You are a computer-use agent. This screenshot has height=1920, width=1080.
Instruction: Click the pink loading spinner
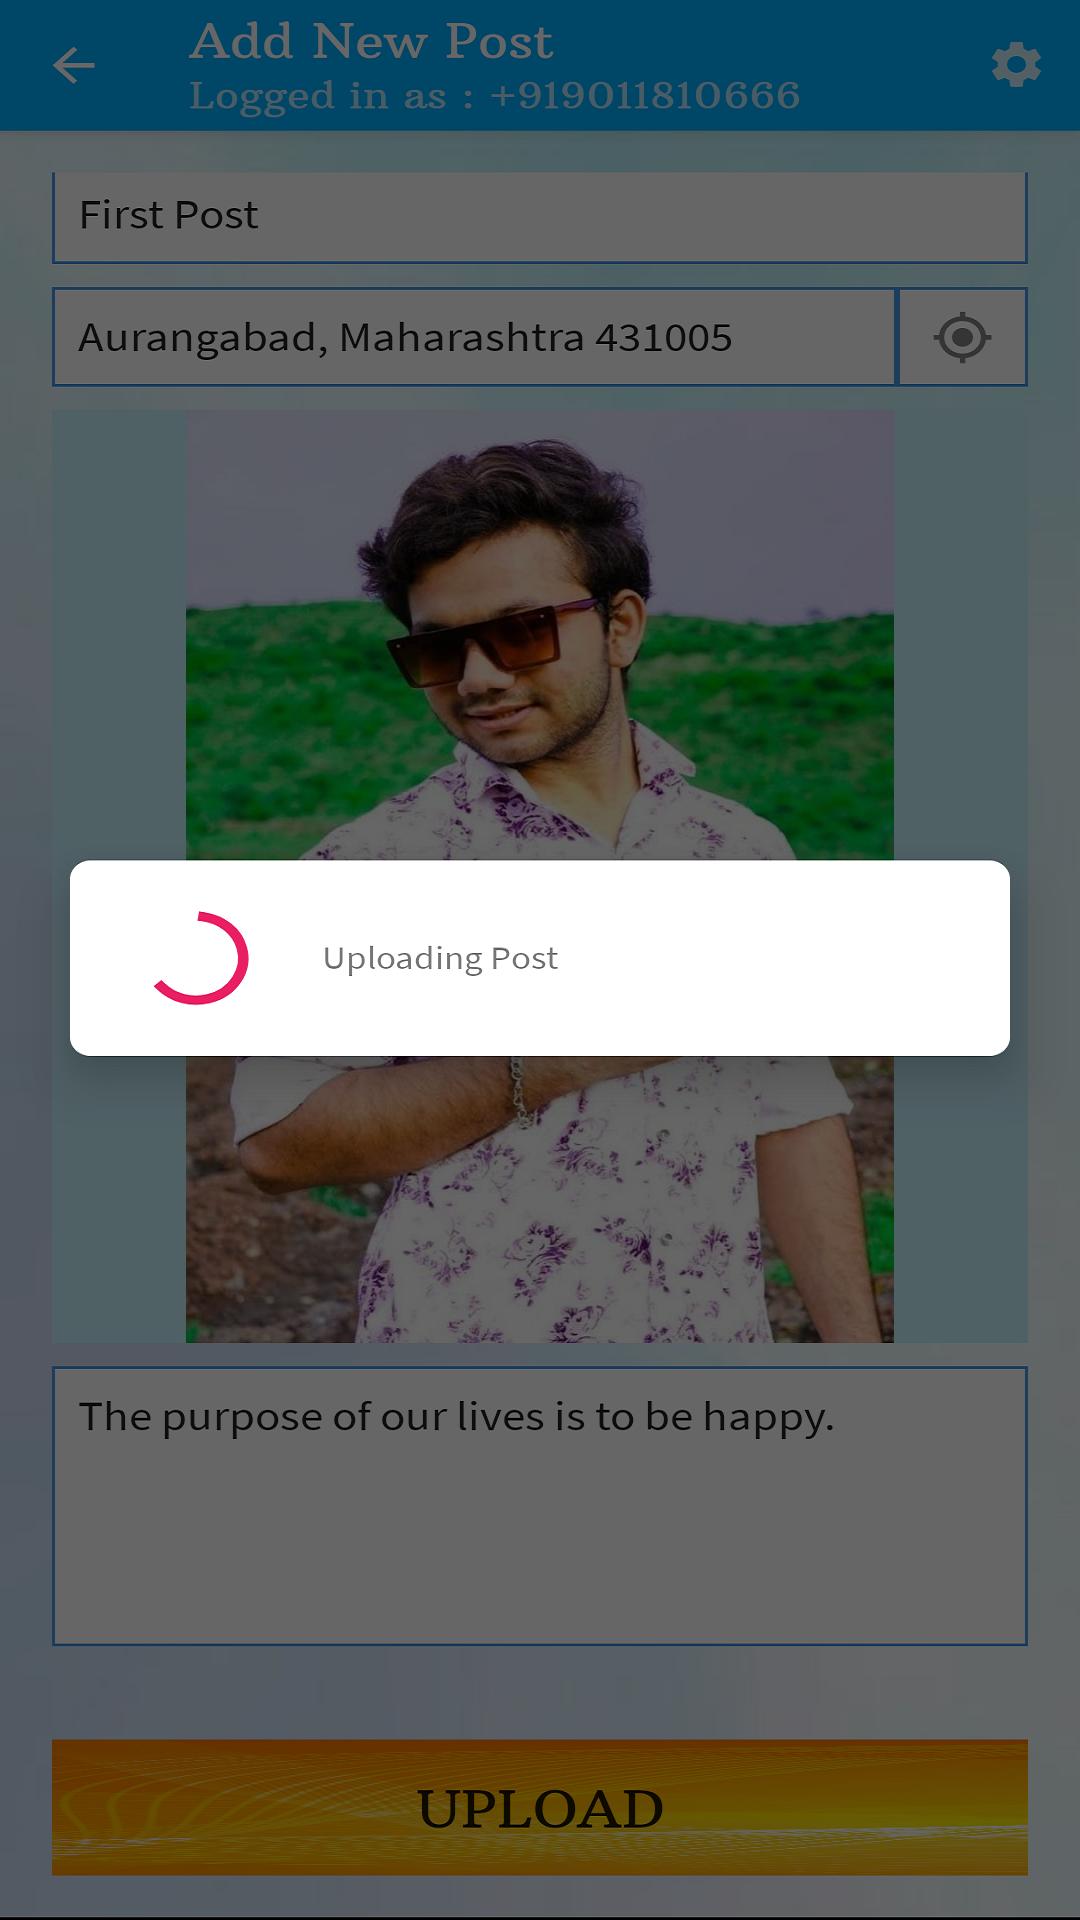(x=199, y=958)
